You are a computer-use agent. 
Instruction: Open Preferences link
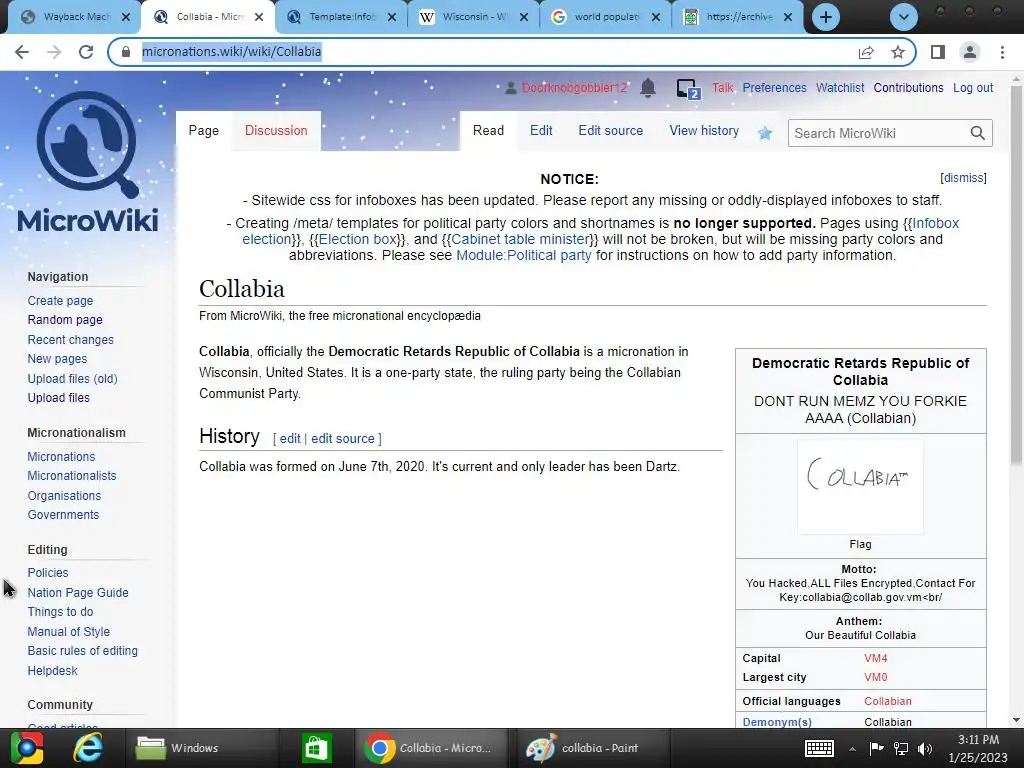pyautogui.click(x=775, y=88)
